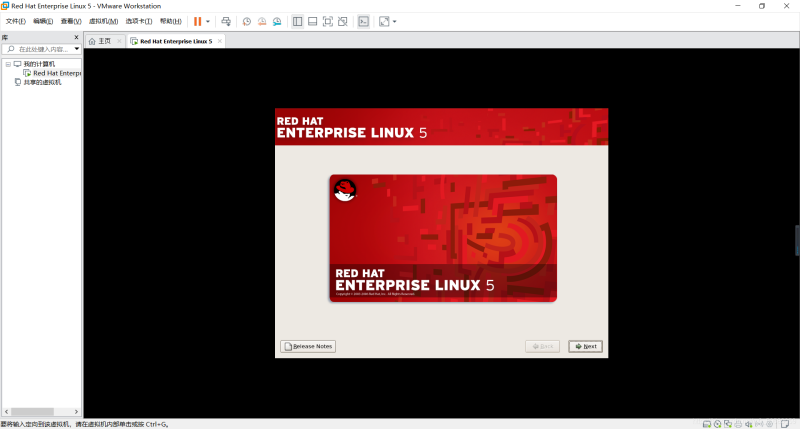Close the 主页 tab
The width and height of the screenshot is (800, 429).
pyautogui.click(x=119, y=41)
